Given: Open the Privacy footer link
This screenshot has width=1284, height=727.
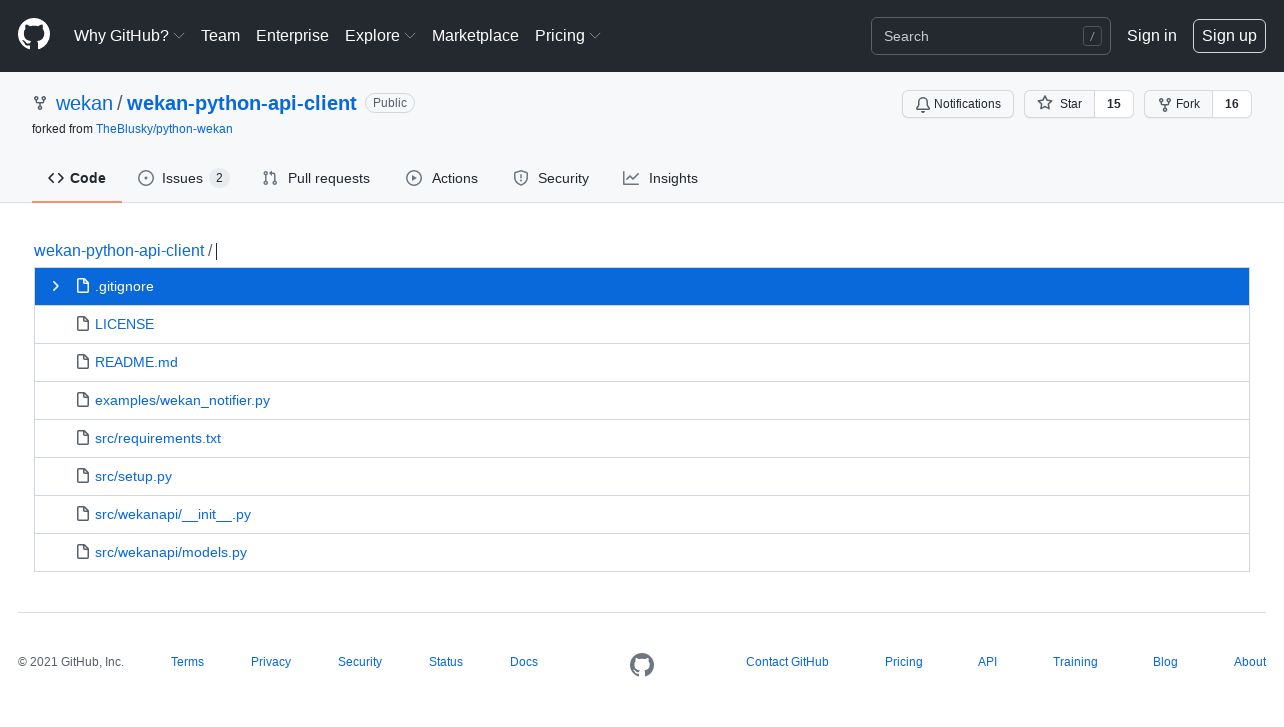Looking at the screenshot, I should pos(271,662).
